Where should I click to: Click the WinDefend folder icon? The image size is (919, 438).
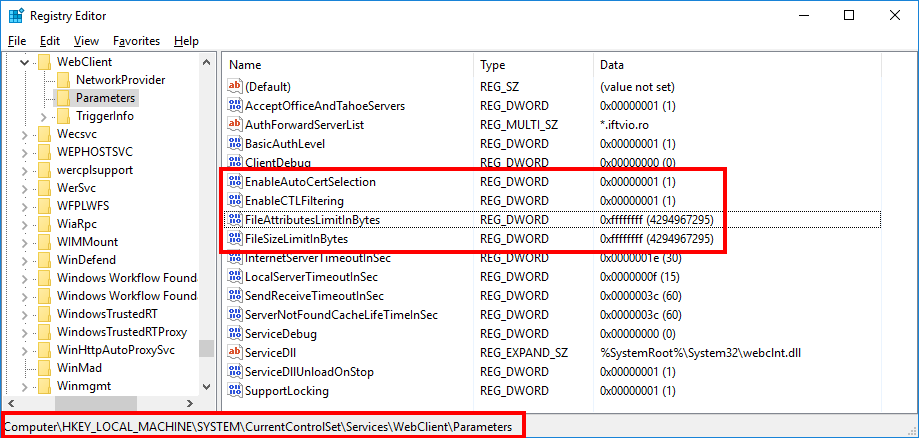(x=44, y=260)
